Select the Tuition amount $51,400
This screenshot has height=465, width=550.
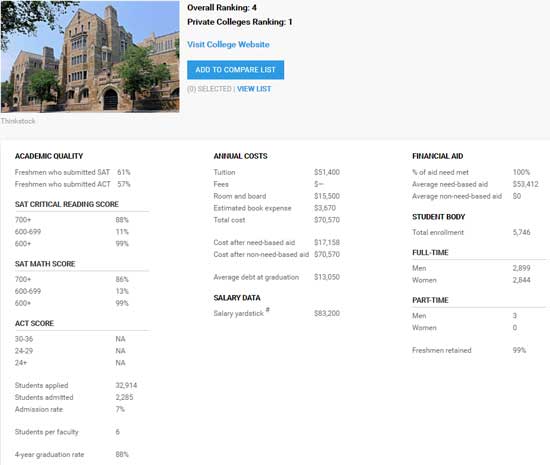click(x=327, y=172)
